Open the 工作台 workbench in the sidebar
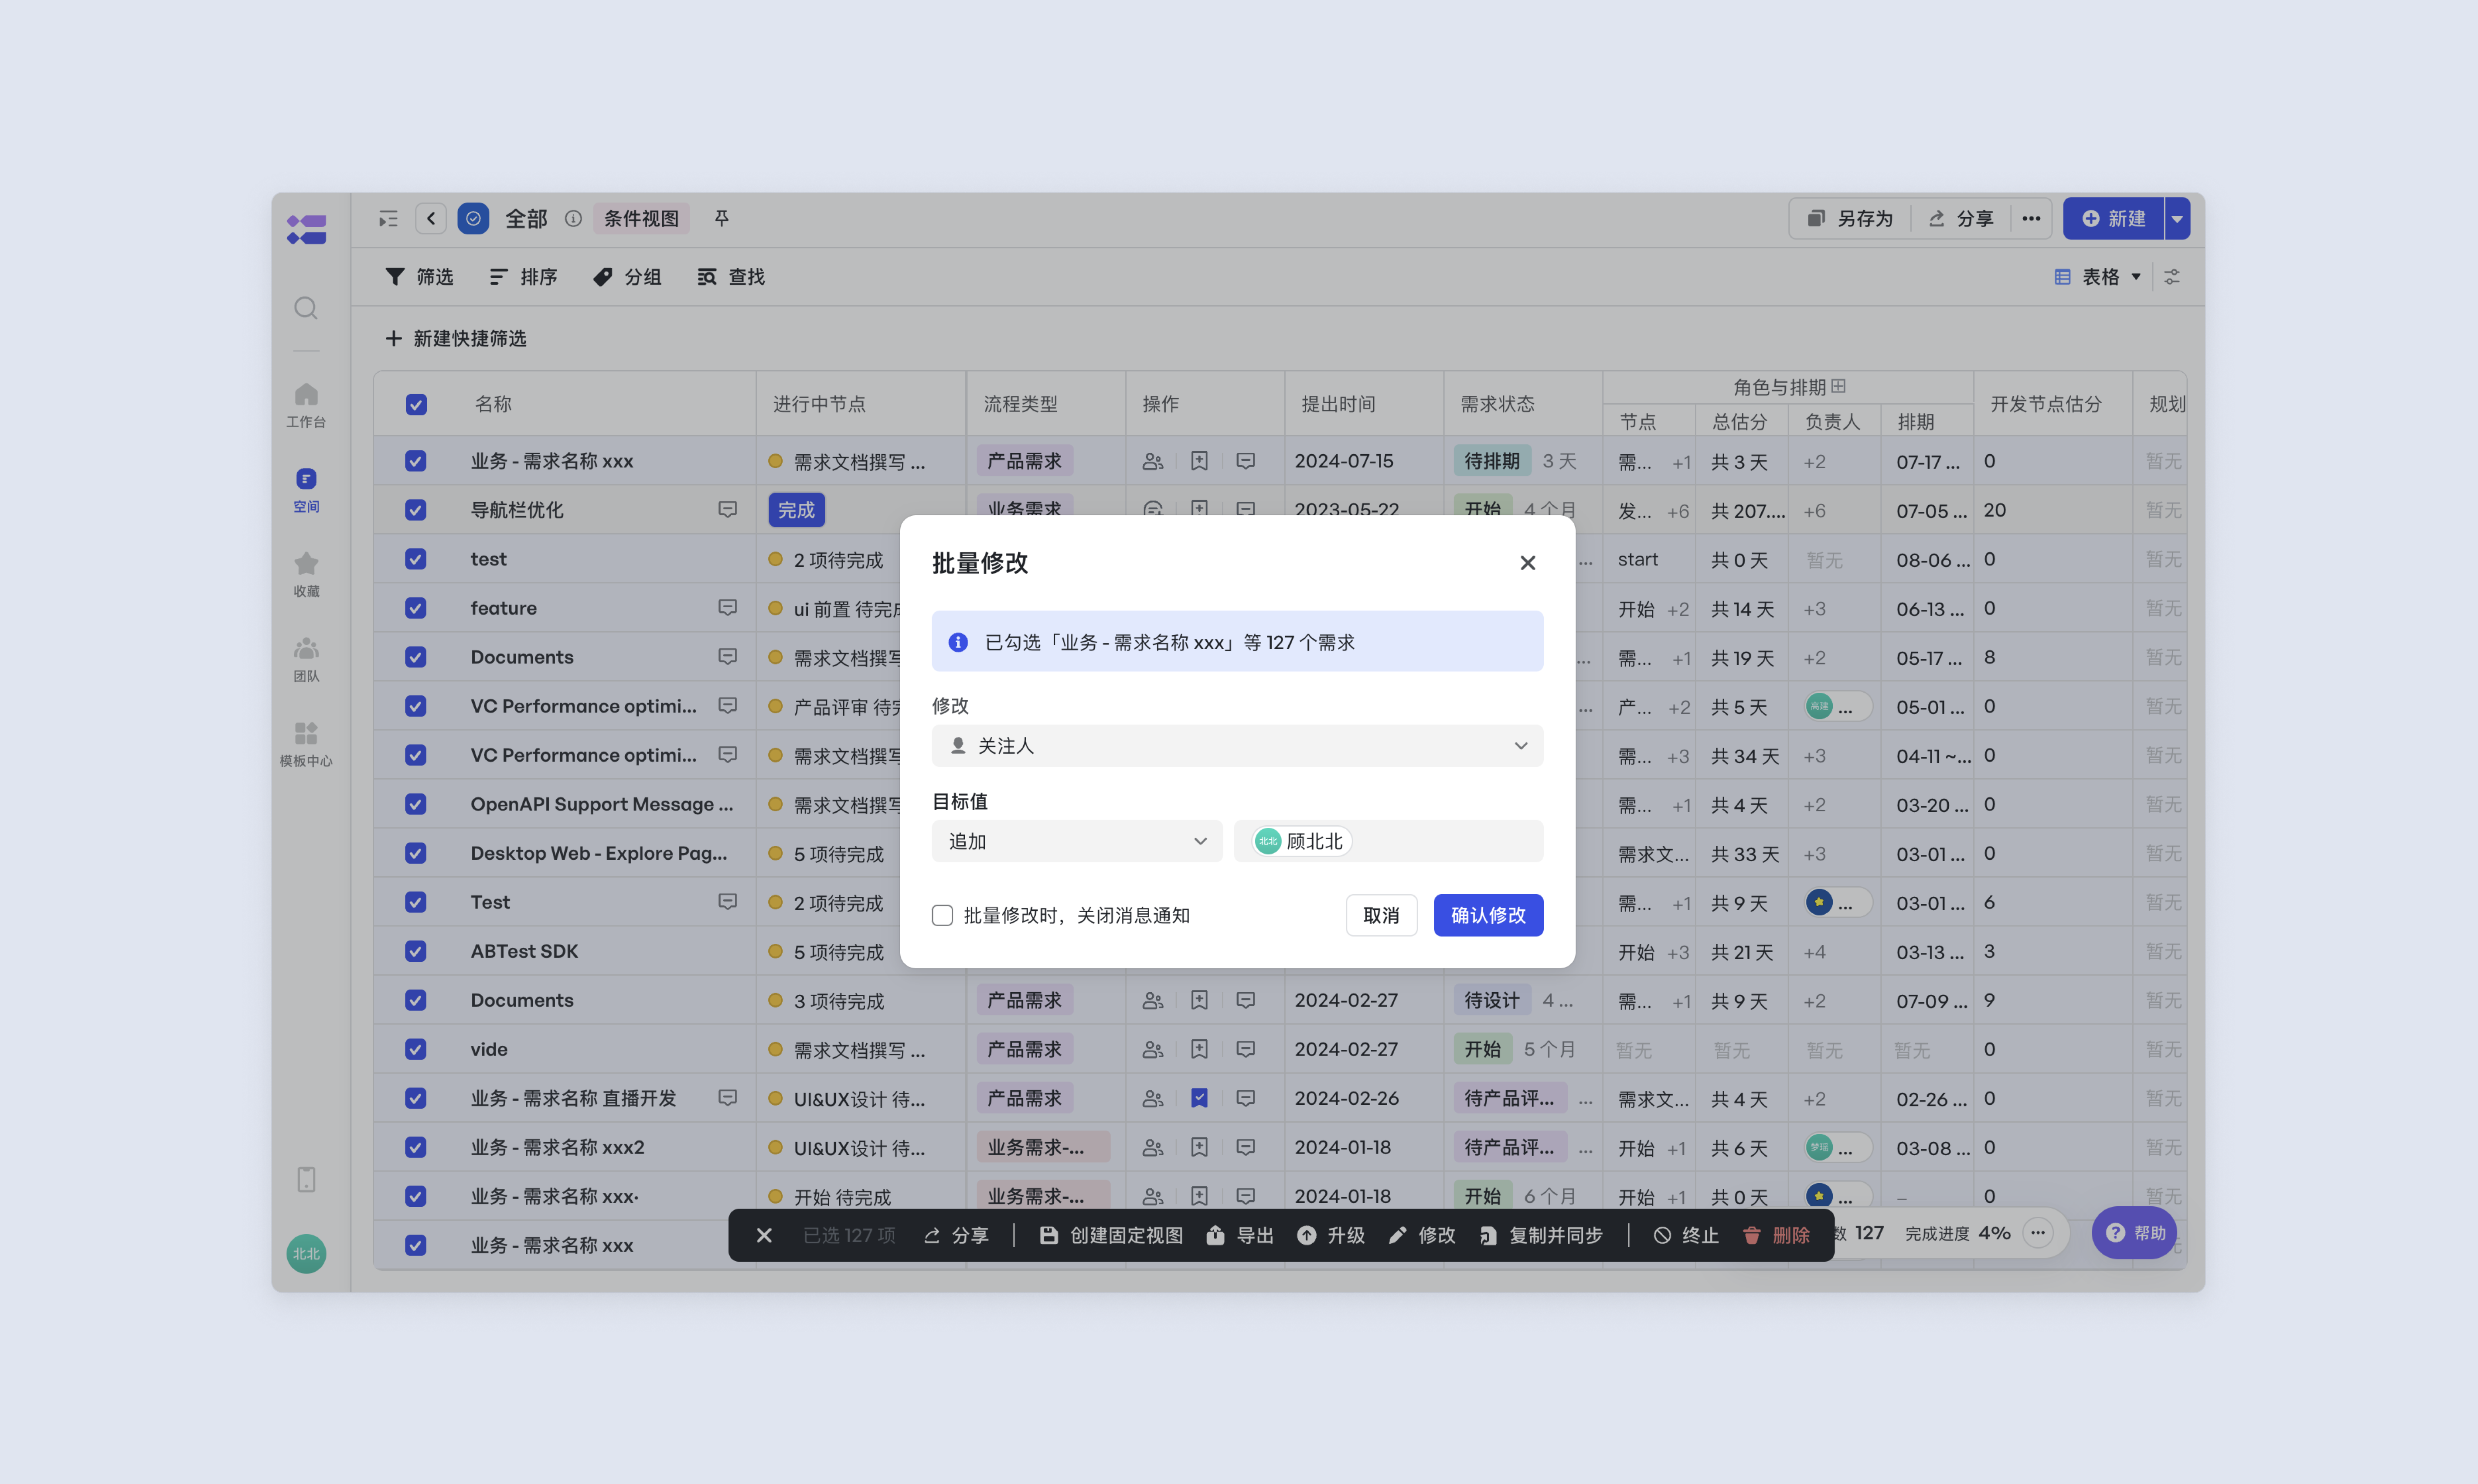The height and width of the screenshot is (1484, 2478). tap(306, 405)
